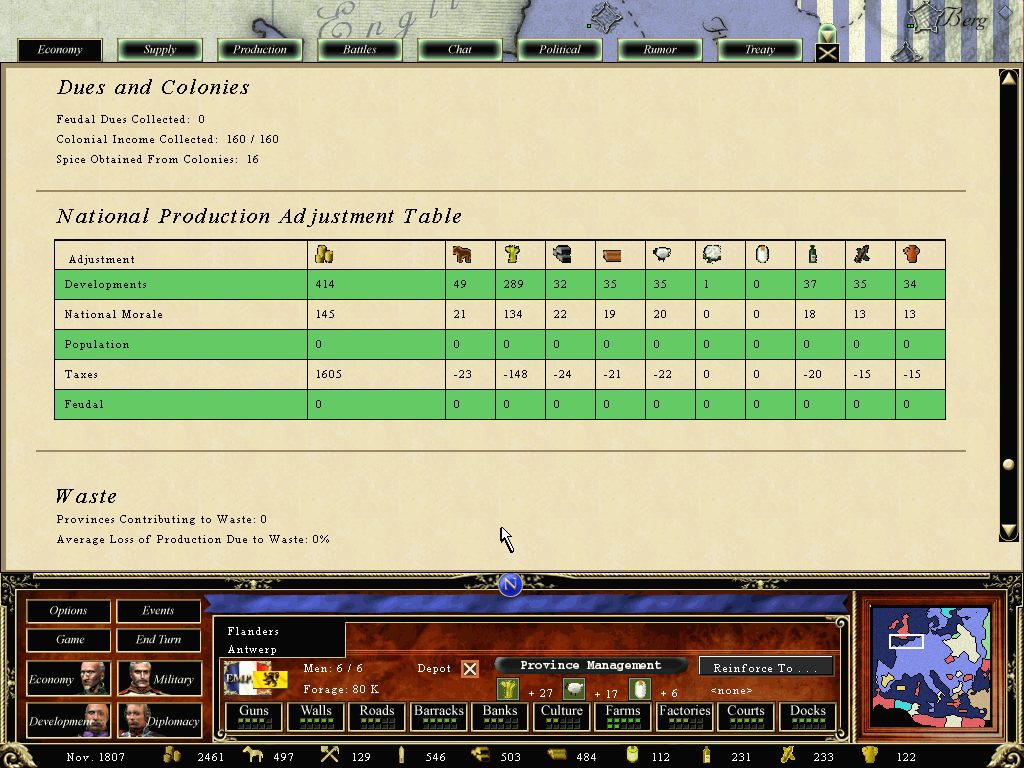This screenshot has height=768, width=1024.
Task: Click End Turn button
Action: click(158, 639)
